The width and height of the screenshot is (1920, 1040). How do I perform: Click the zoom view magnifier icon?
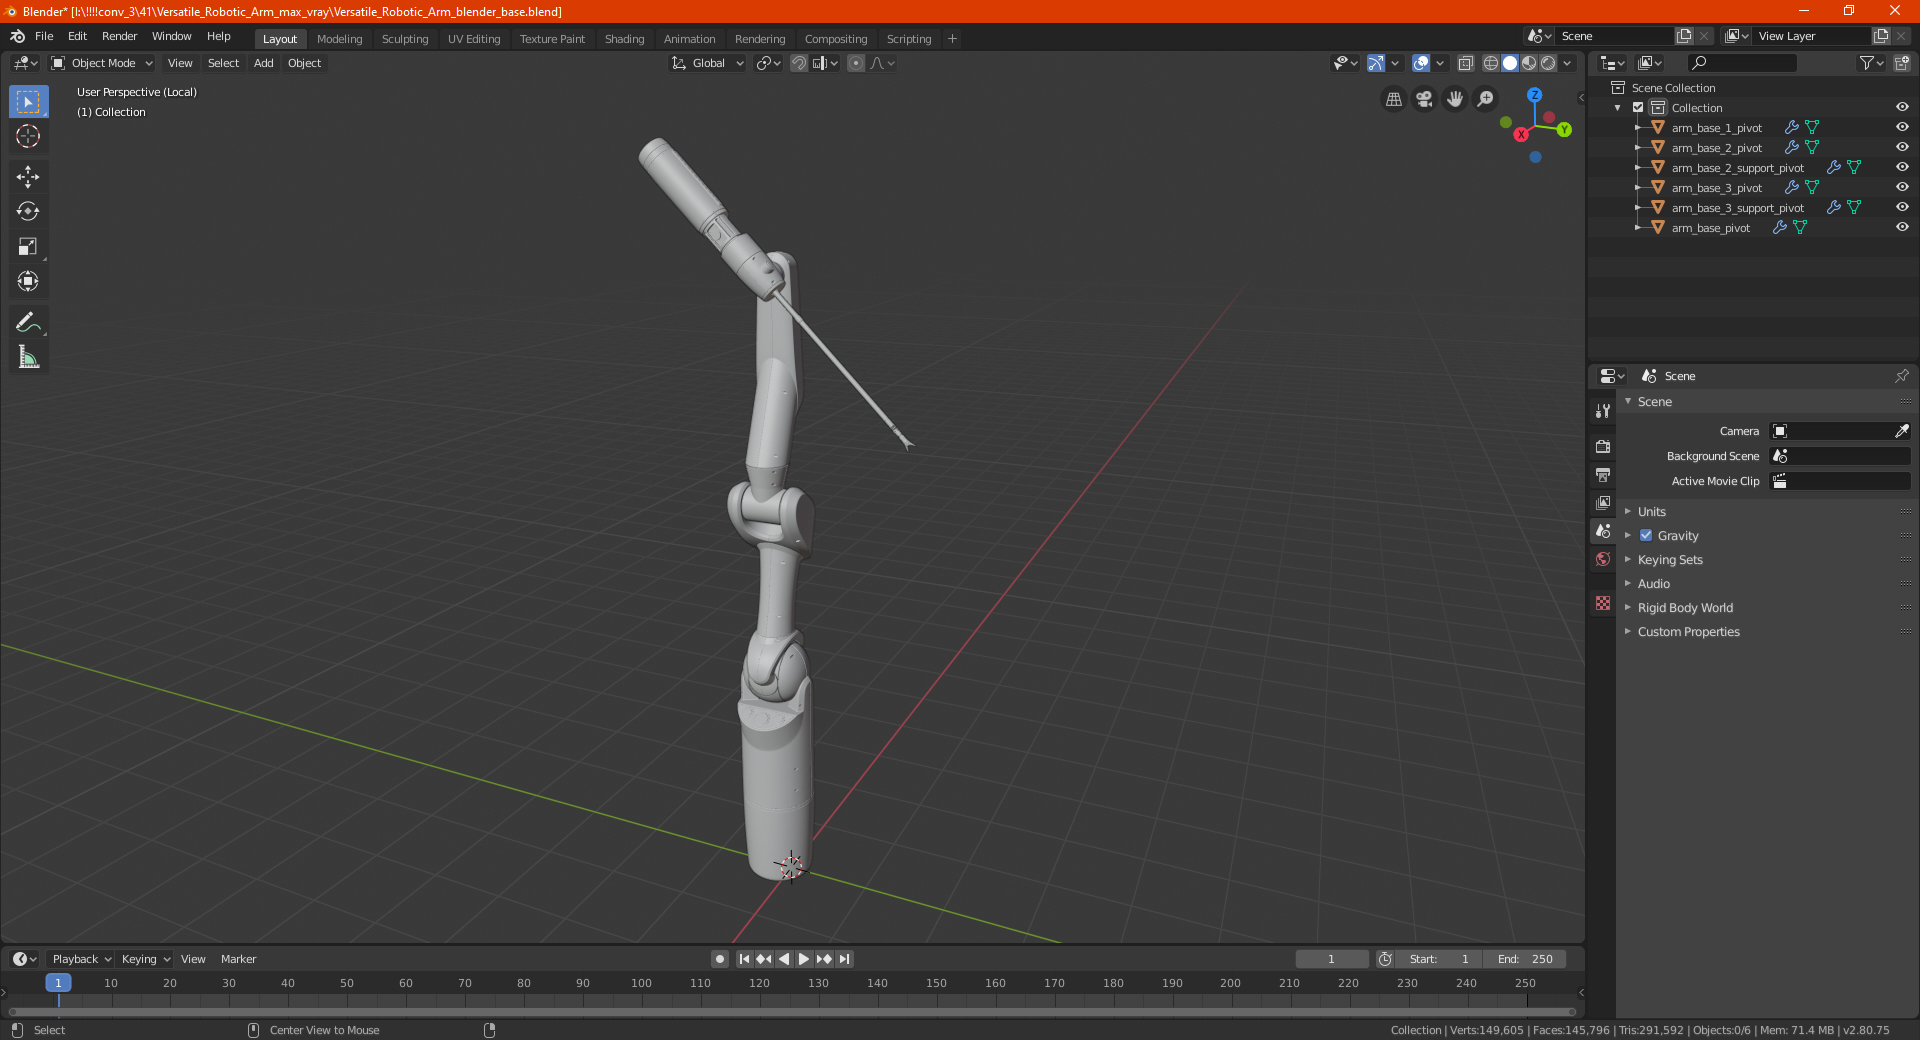(1486, 99)
